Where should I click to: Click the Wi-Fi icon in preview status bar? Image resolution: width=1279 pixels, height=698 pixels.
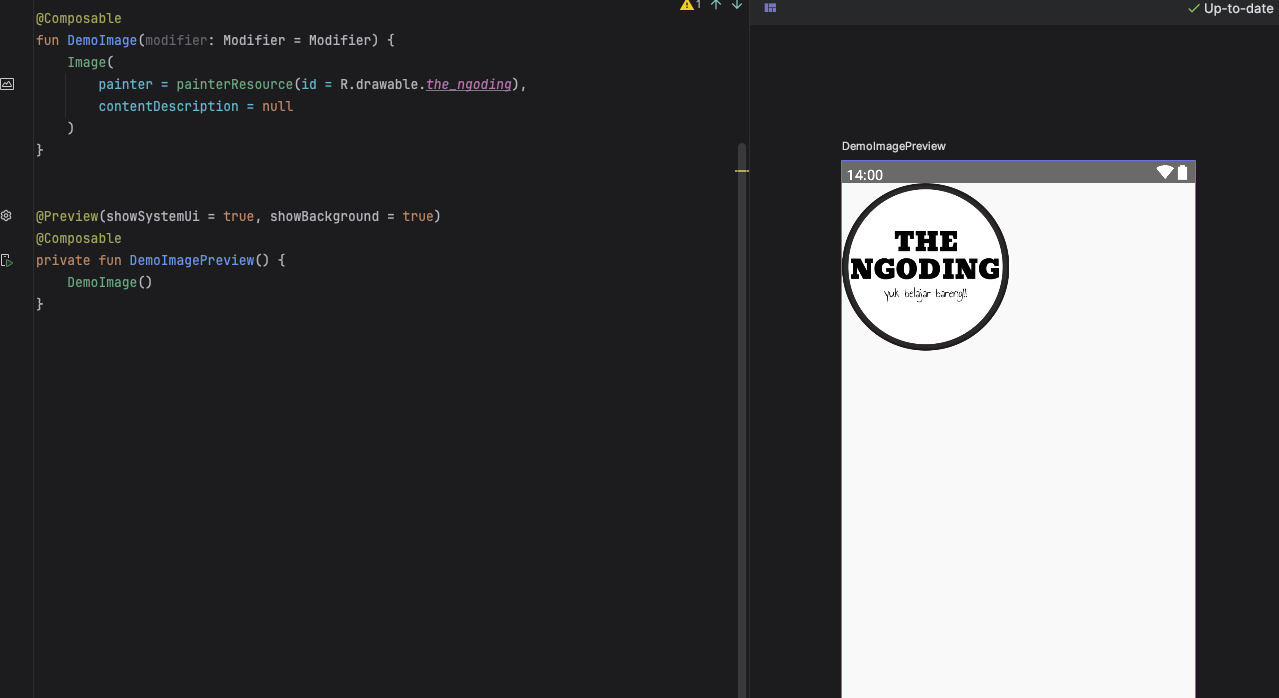pos(1164,173)
